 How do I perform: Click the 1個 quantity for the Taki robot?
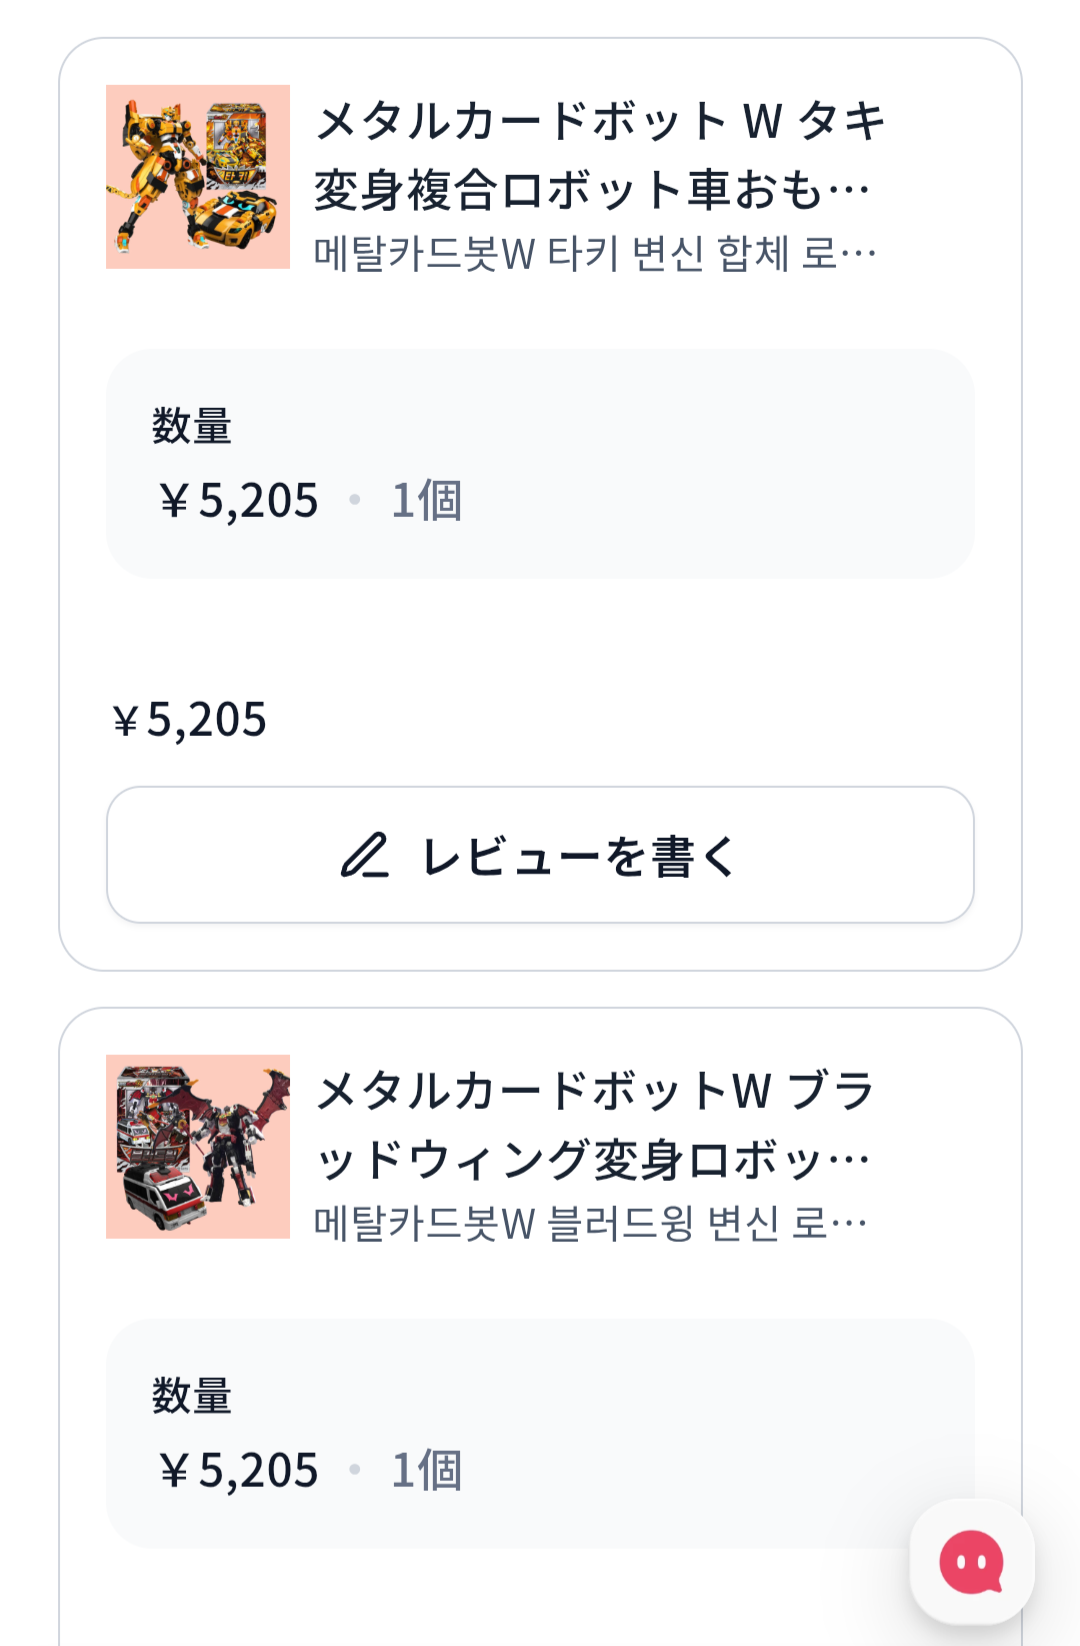tap(427, 500)
